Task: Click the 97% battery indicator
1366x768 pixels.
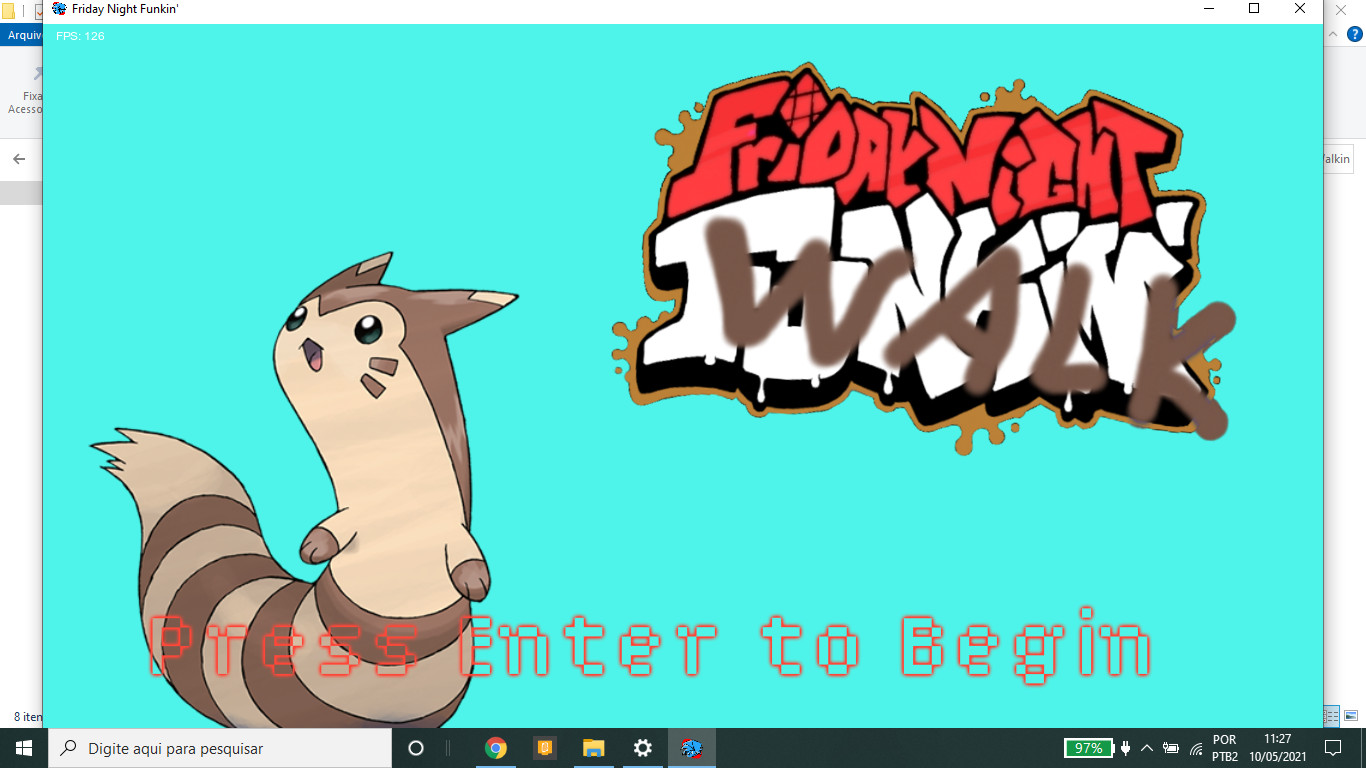Action: [x=1088, y=748]
